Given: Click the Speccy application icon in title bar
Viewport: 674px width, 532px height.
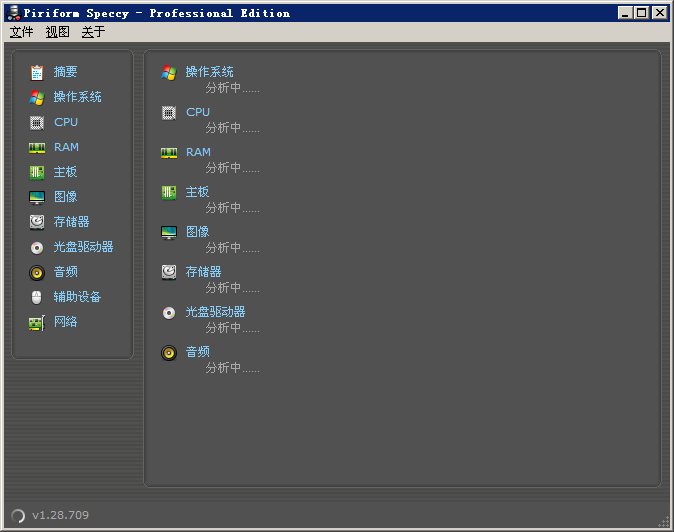Looking at the screenshot, I should pos(13,13).
